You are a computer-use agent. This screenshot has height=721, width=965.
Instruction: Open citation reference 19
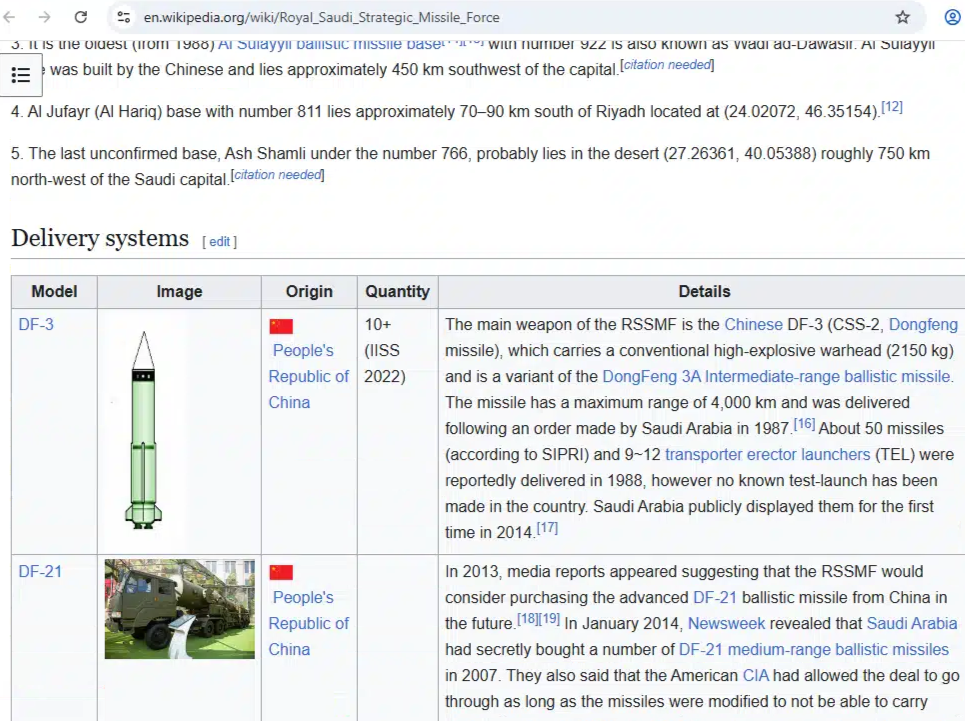(x=549, y=619)
